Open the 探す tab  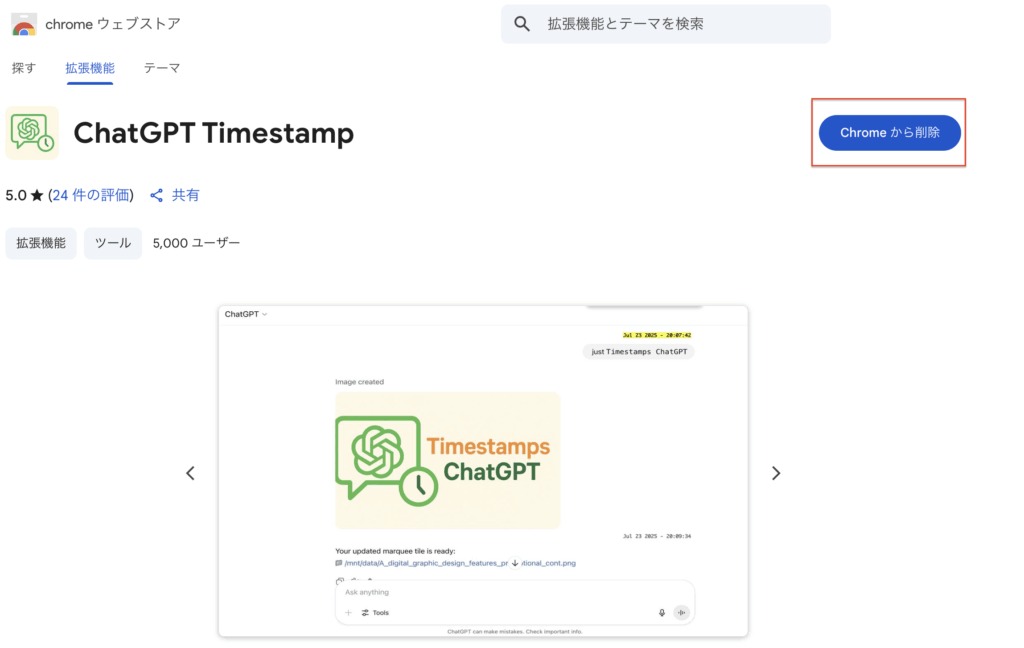[x=24, y=68]
